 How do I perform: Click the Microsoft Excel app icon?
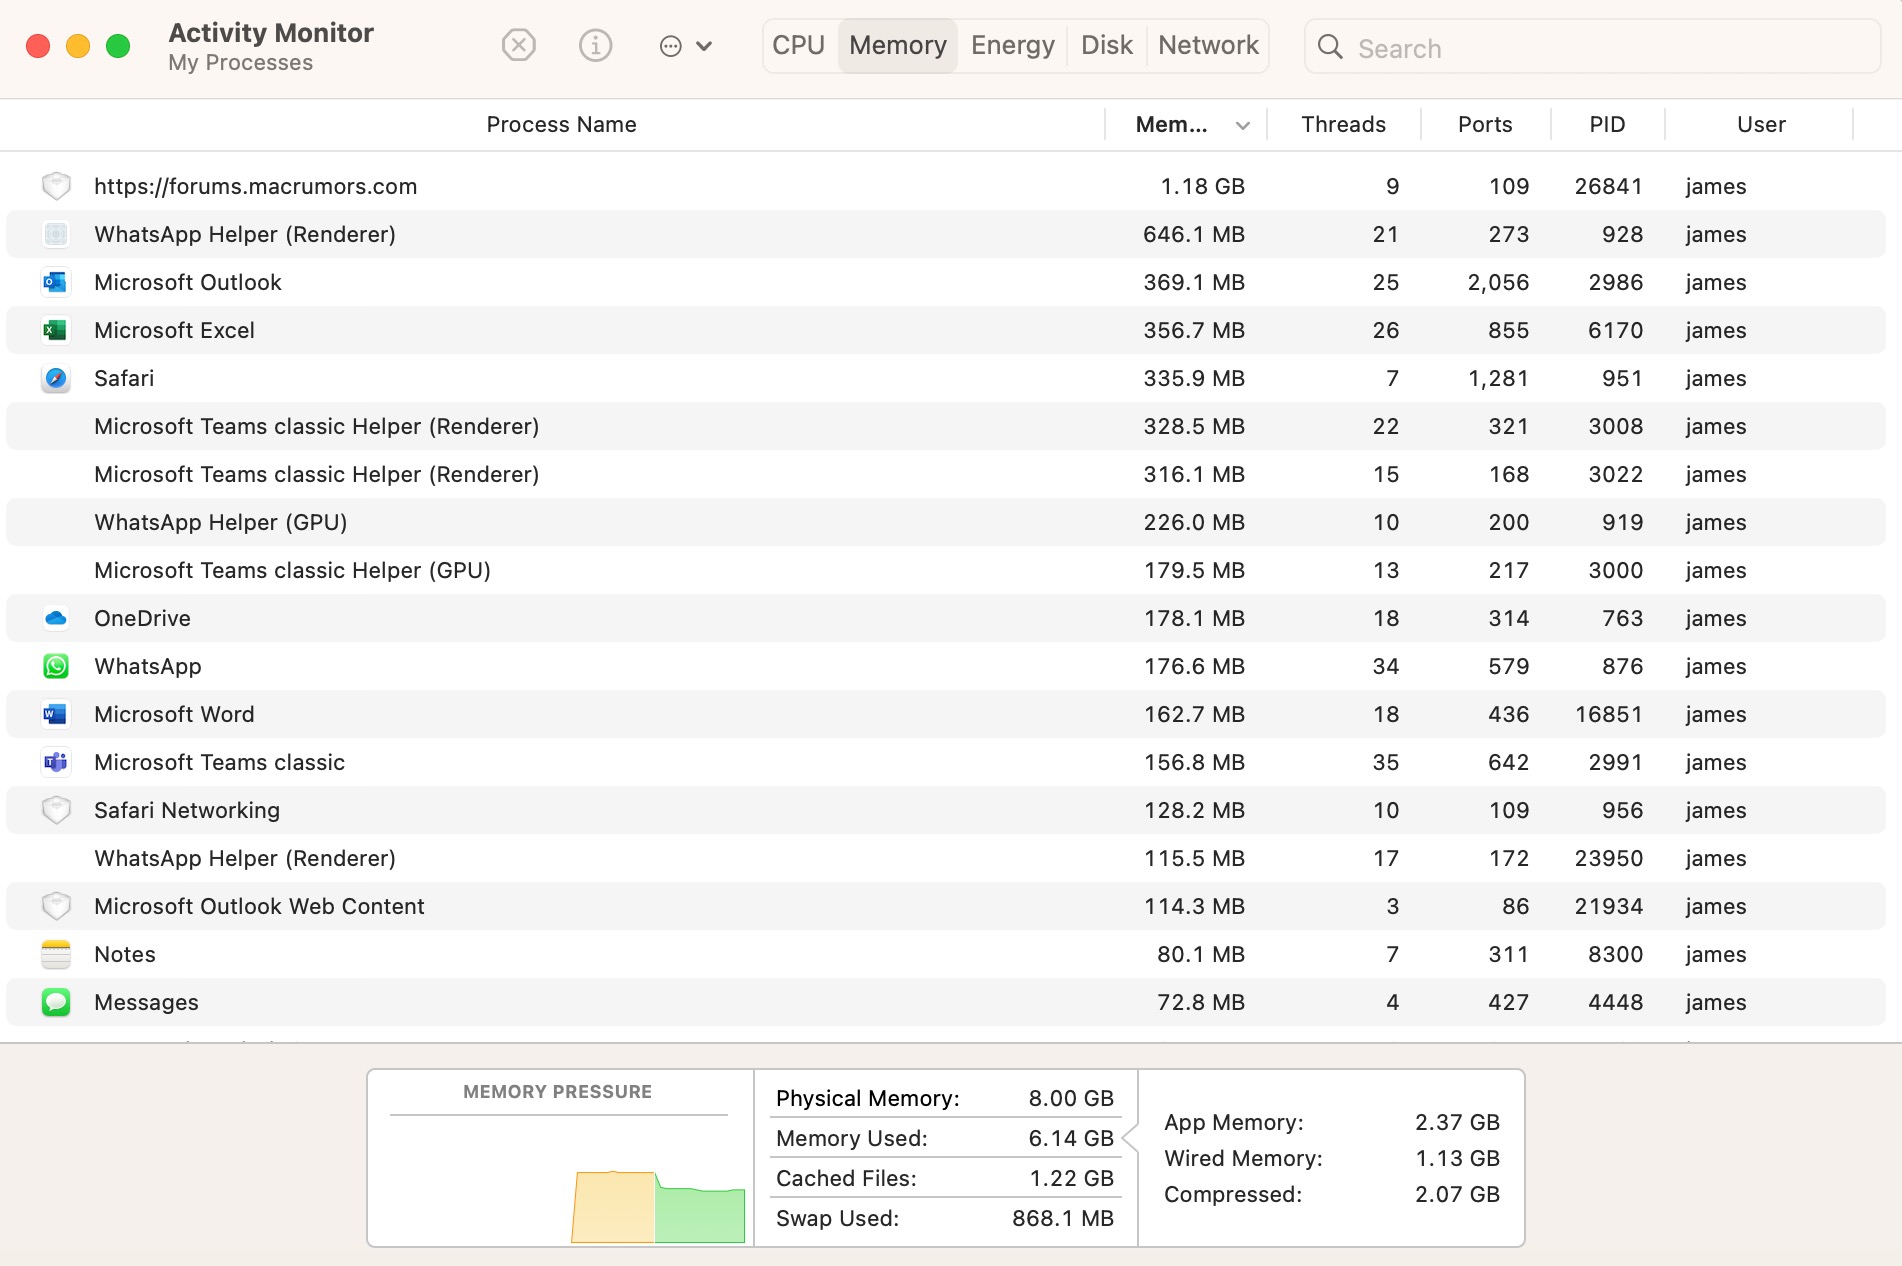pyautogui.click(x=56, y=330)
